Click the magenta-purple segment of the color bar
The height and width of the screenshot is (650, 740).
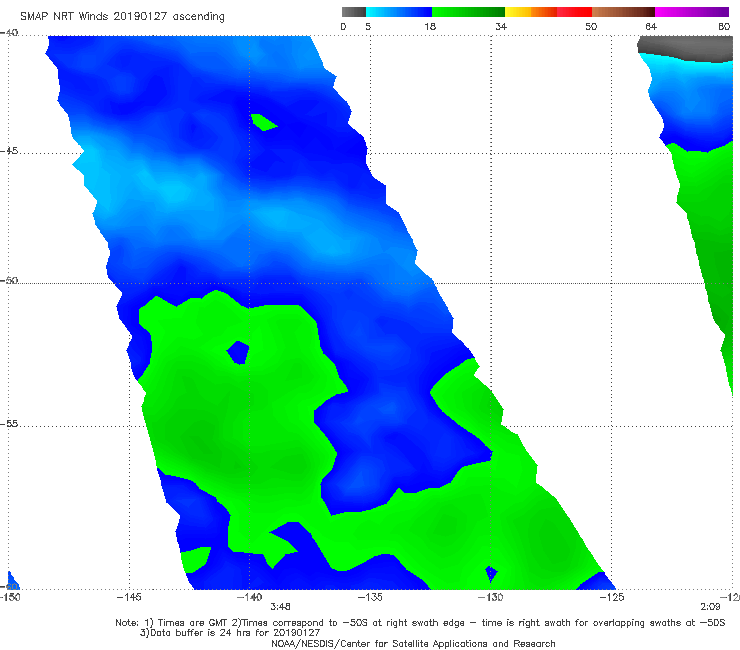click(692, 12)
